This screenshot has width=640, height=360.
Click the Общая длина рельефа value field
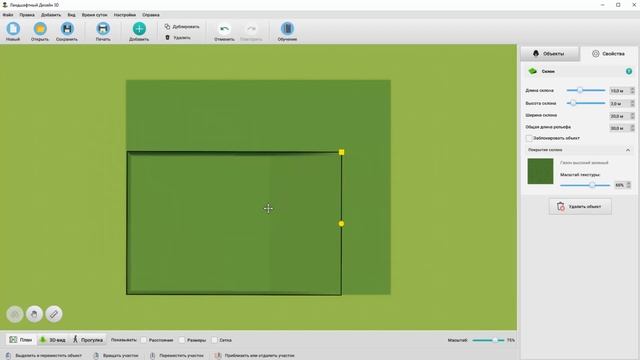pos(619,128)
